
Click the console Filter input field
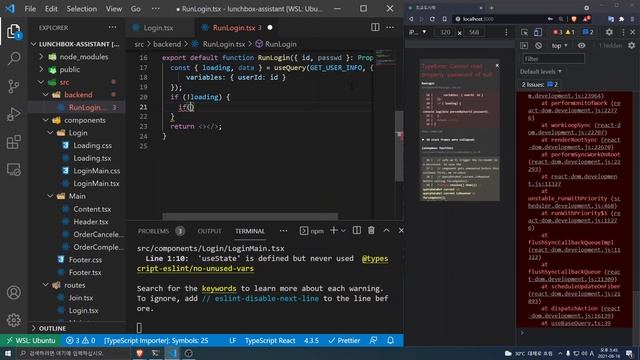553,59
